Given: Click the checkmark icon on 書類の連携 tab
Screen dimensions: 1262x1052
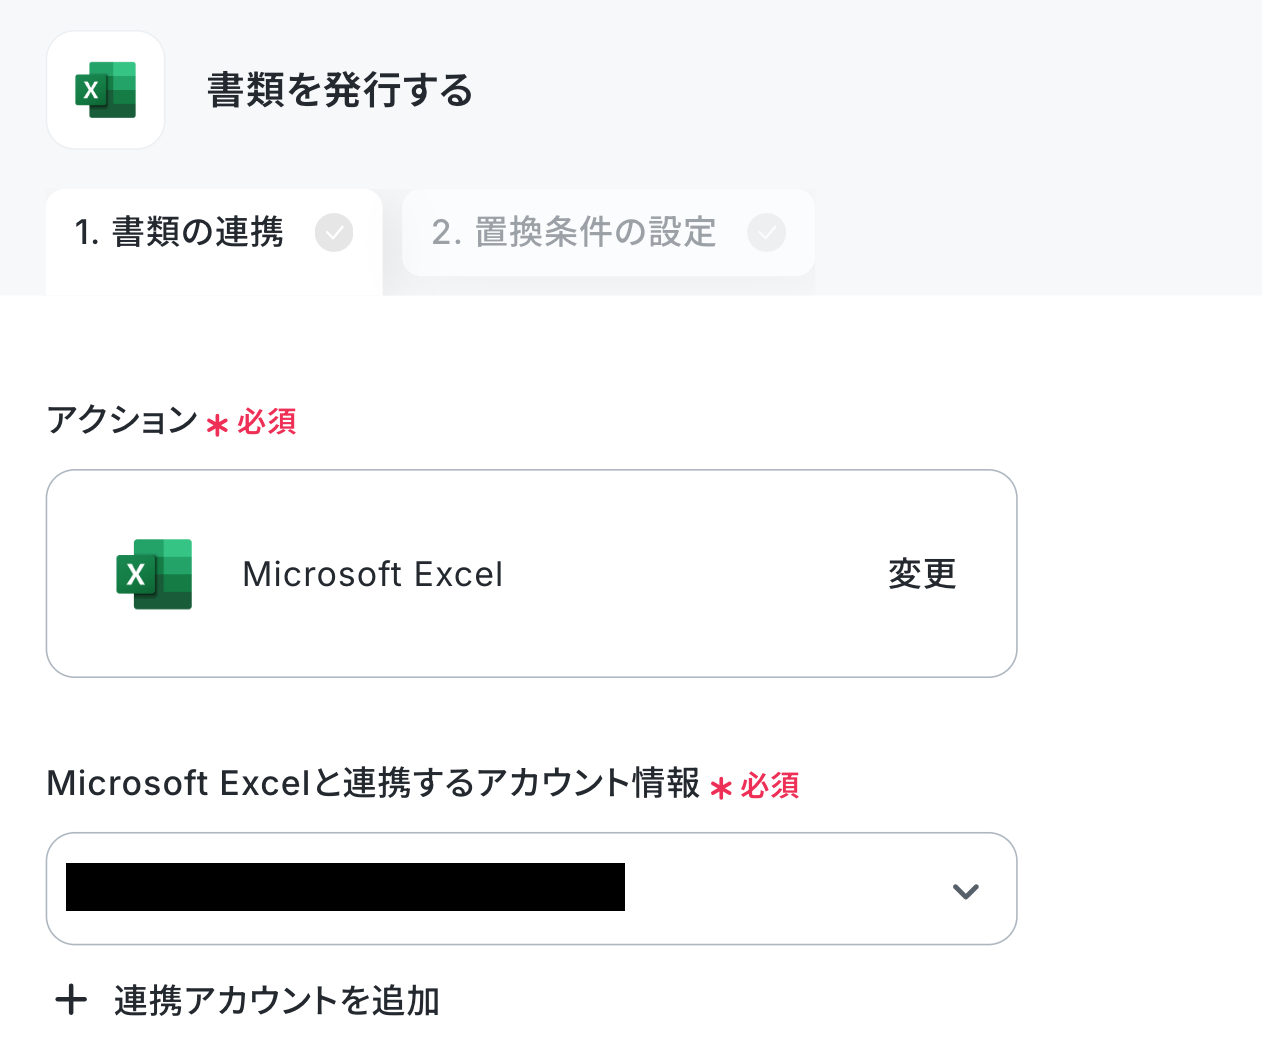Looking at the screenshot, I should pyautogui.click(x=334, y=233).
